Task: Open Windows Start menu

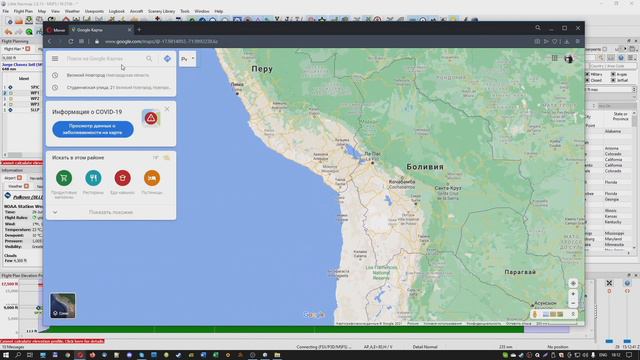Action: pyautogui.click(x=6, y=355)
